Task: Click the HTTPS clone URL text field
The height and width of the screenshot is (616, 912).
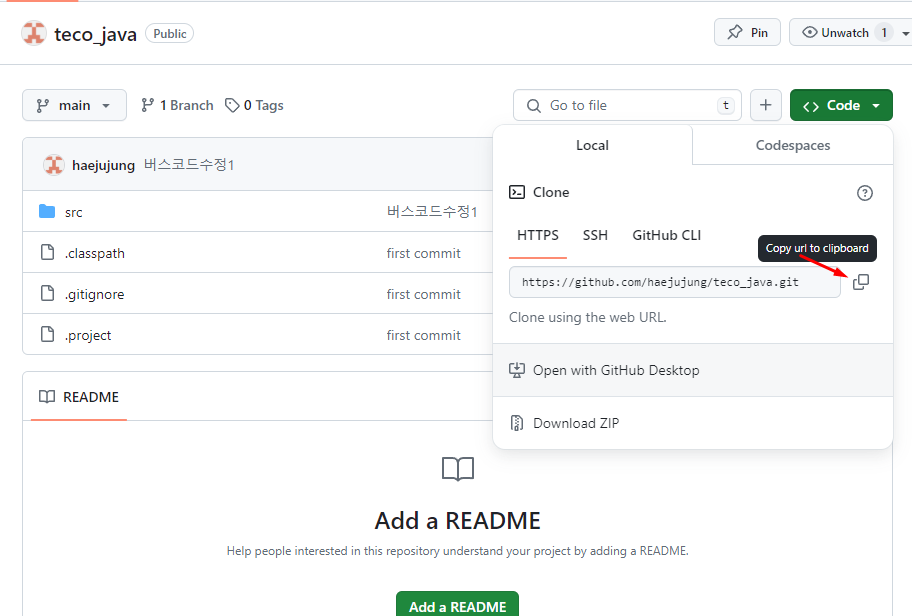Action: 675,282
